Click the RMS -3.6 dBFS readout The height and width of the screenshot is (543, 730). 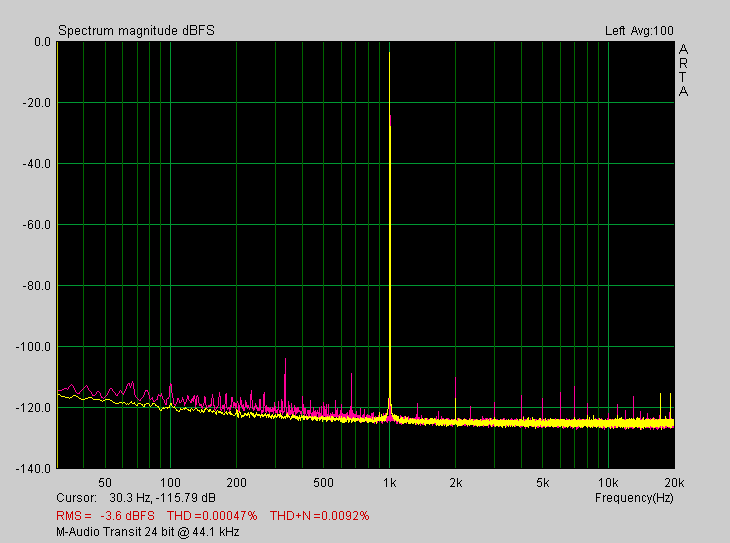[105, 516]
